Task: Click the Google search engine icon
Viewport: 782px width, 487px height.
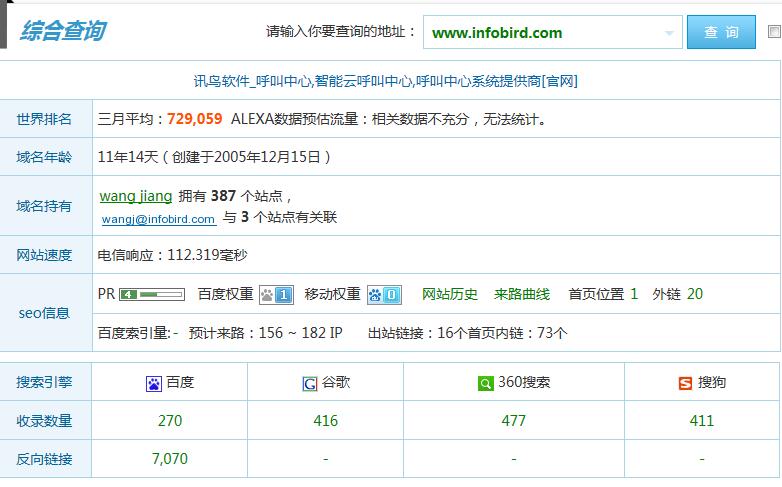Action: (x=310, y=383)
